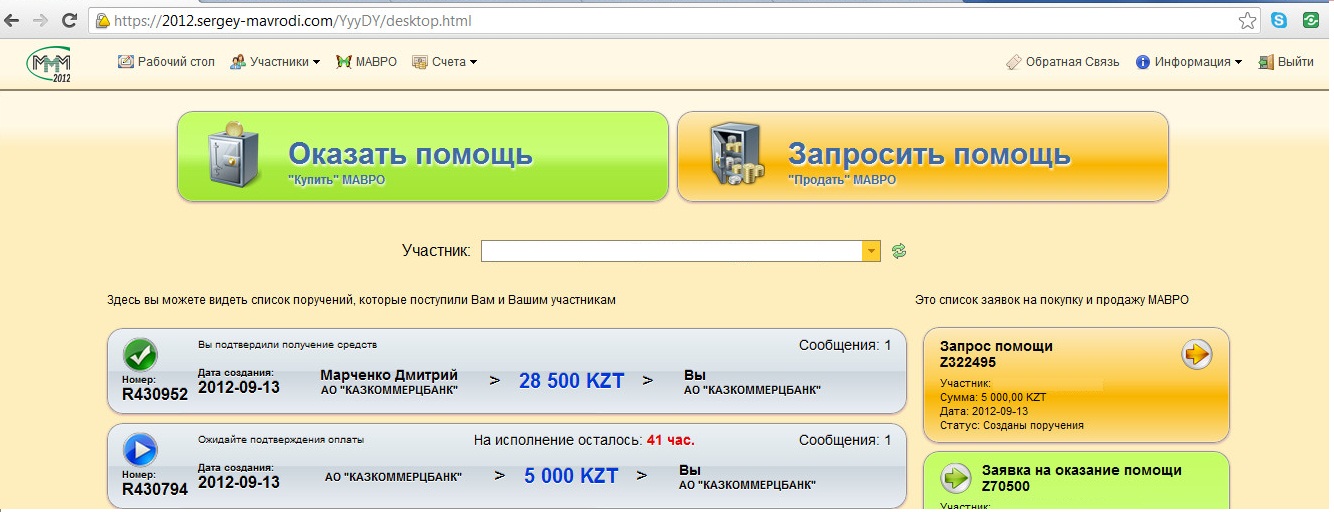
Task: Open the green extension icon in toolbar
Action: [1311, 20]
